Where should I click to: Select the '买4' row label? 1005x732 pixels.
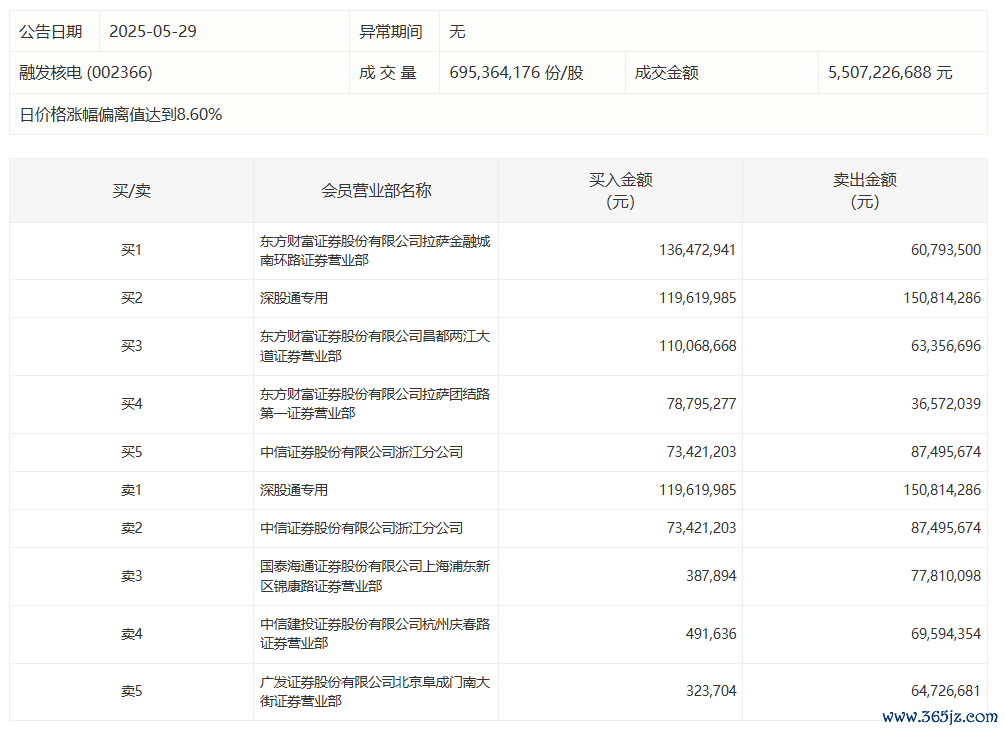(131, 404)
